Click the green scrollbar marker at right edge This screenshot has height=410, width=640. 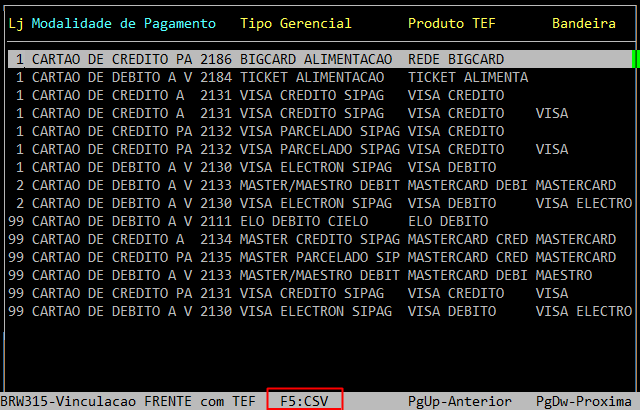(635, 59)
